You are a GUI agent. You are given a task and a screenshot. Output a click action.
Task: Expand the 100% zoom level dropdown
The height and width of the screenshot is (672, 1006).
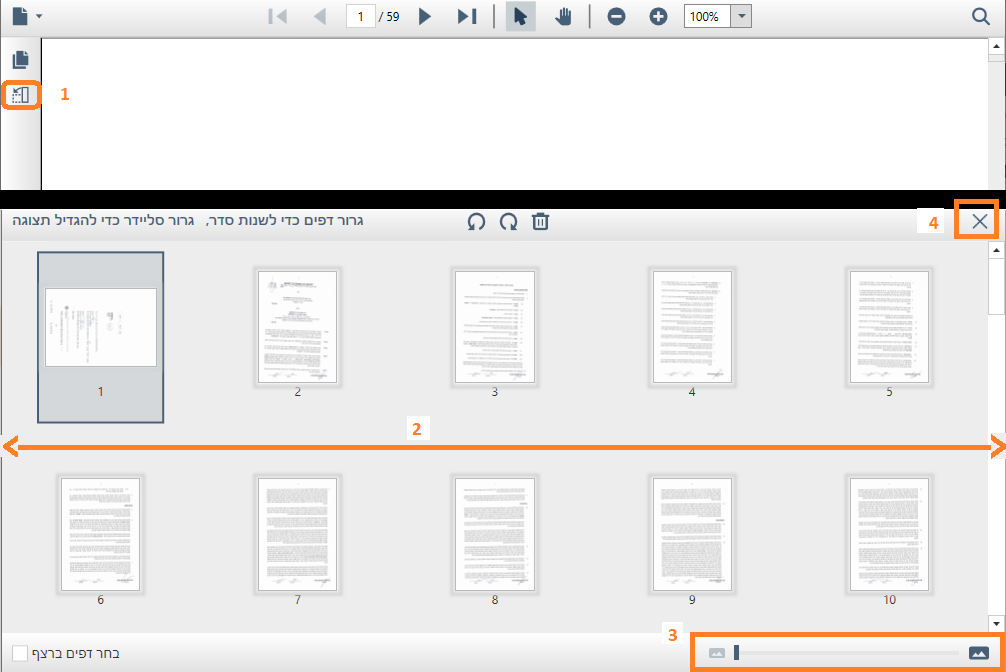(x=741, y=17)
